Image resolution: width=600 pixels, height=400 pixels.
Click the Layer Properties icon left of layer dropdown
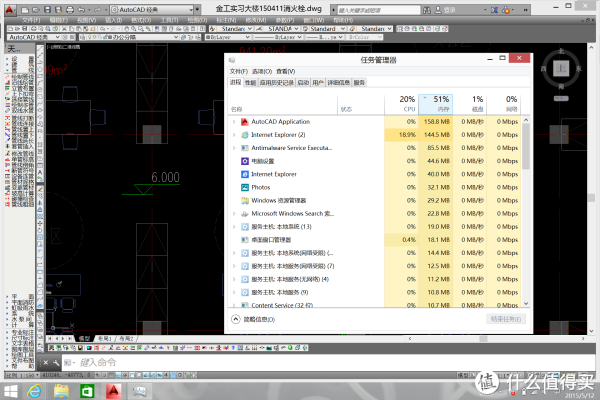coord(83,37)
